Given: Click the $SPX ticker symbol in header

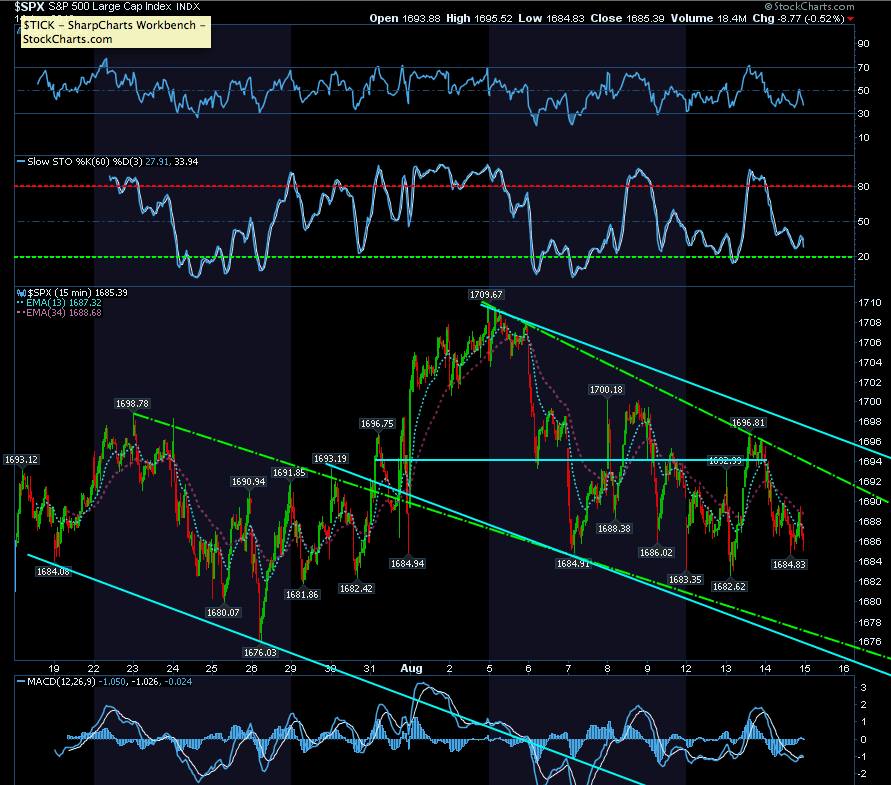Looking at the screenshot, I should click(x=30, y=7).
